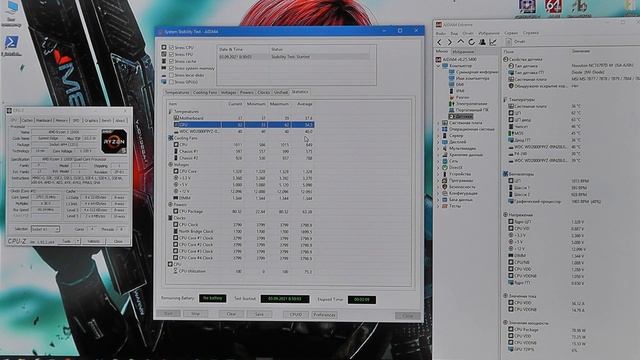Expand the Display node in AIDA64 tree
Screen dimensions: 640x360
[439, 142]
